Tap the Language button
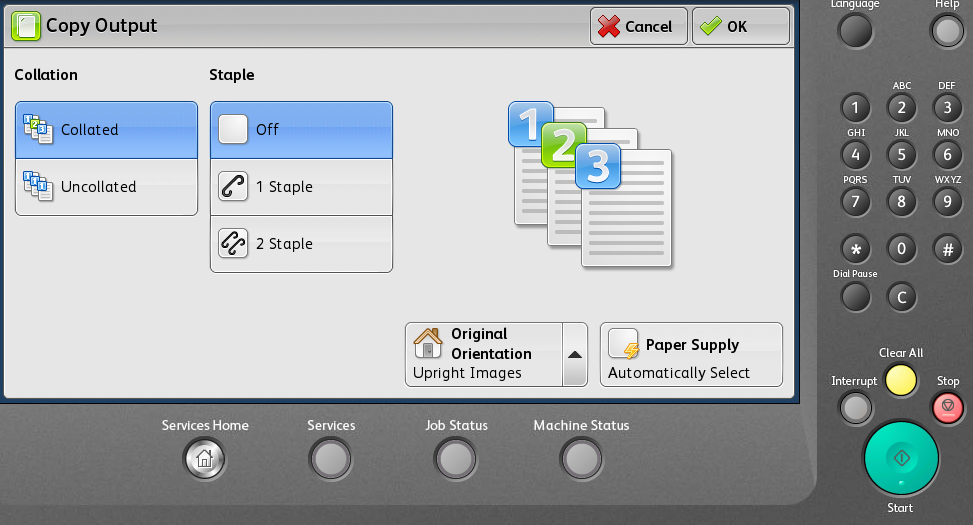 pos(855,30)
